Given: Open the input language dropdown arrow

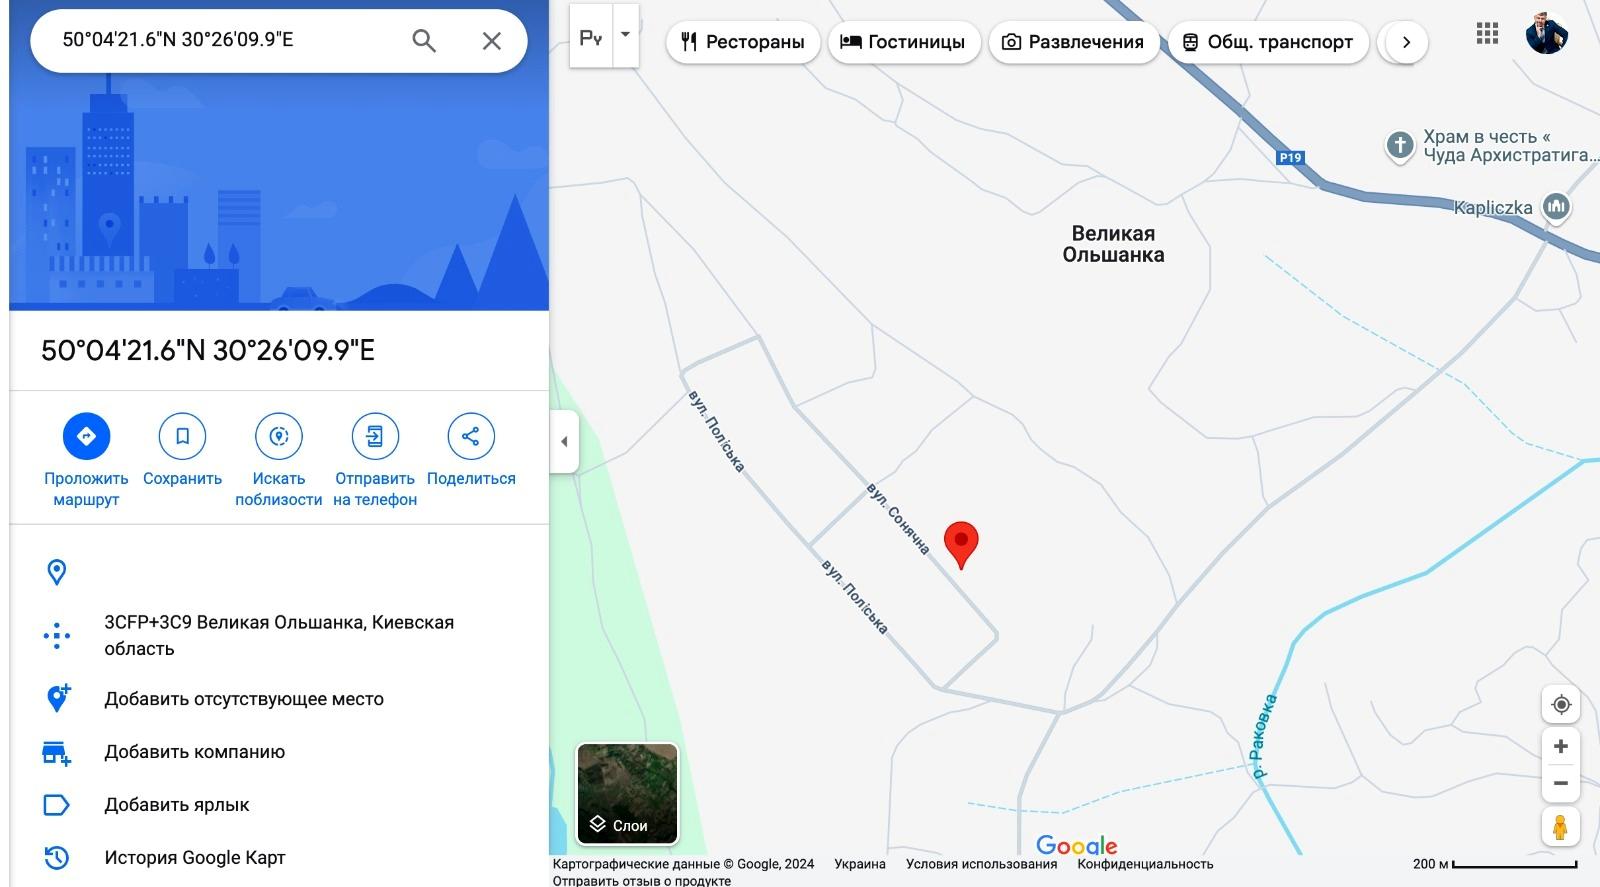Looking at the screenshot, I should click(x=626, y=35).
